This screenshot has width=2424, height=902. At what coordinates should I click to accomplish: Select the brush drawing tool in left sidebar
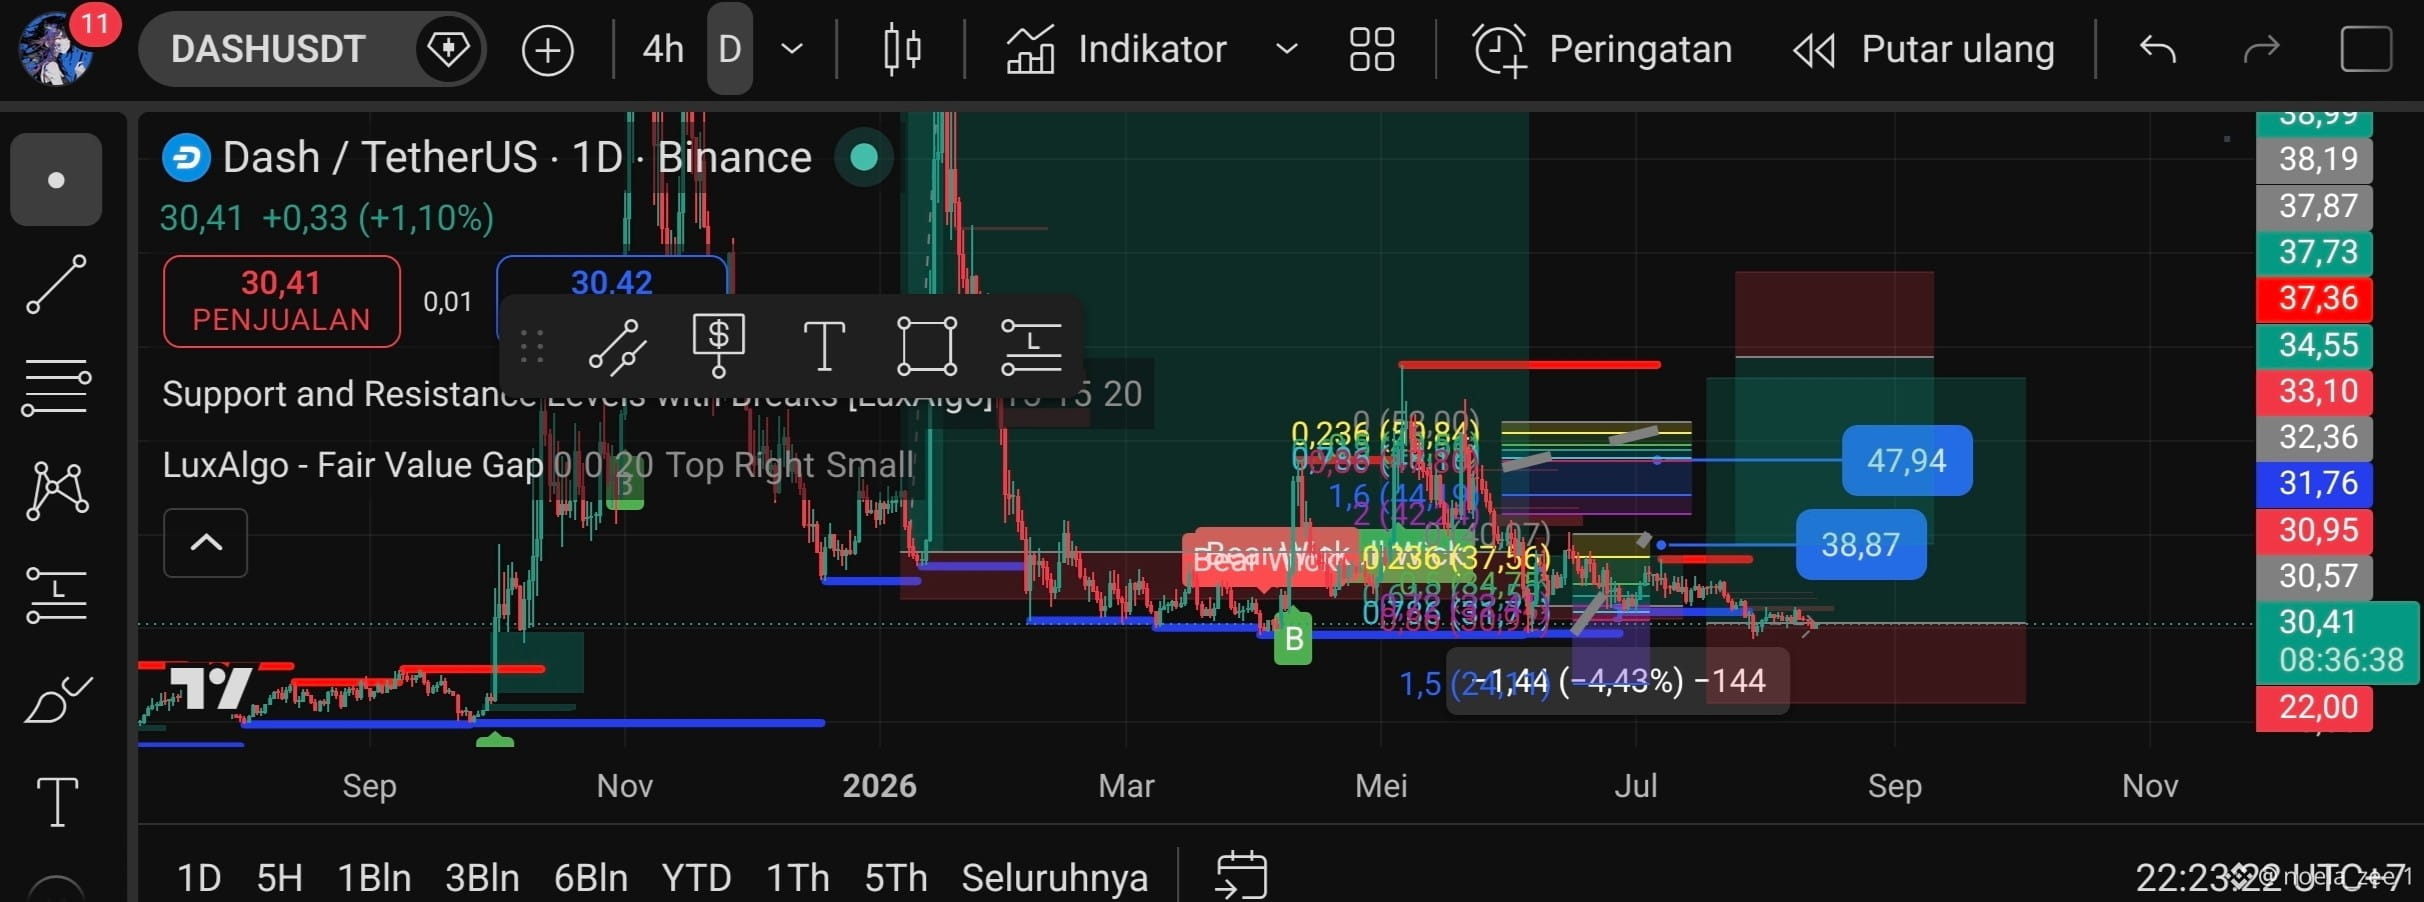[57, 699]
